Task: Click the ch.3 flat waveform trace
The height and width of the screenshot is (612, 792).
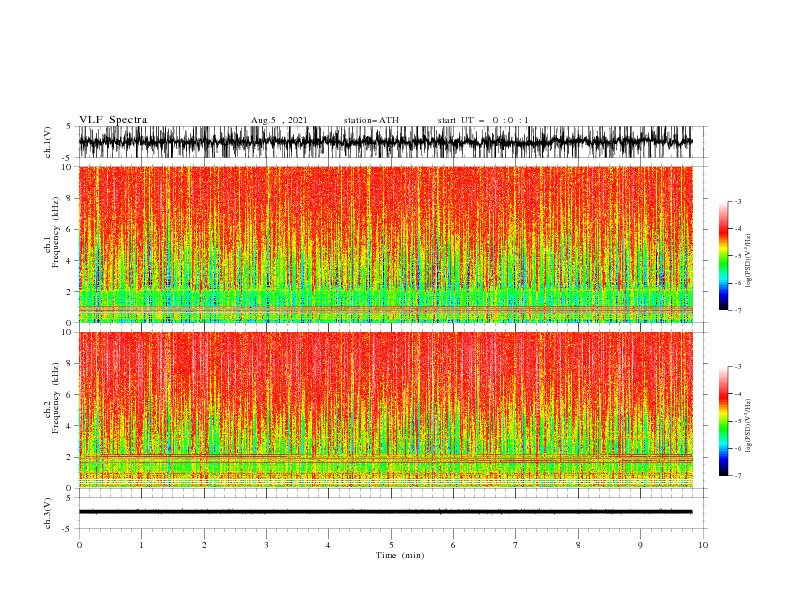Action: [x=385, y=512]
